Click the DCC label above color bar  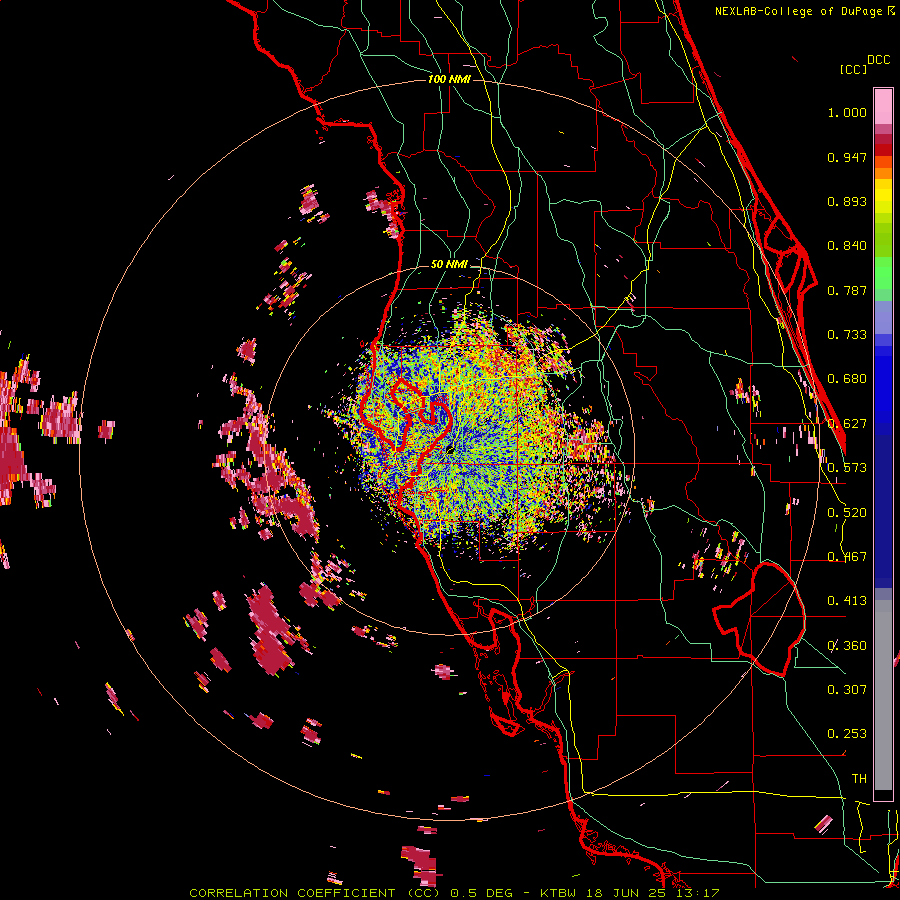pos(878,60)
